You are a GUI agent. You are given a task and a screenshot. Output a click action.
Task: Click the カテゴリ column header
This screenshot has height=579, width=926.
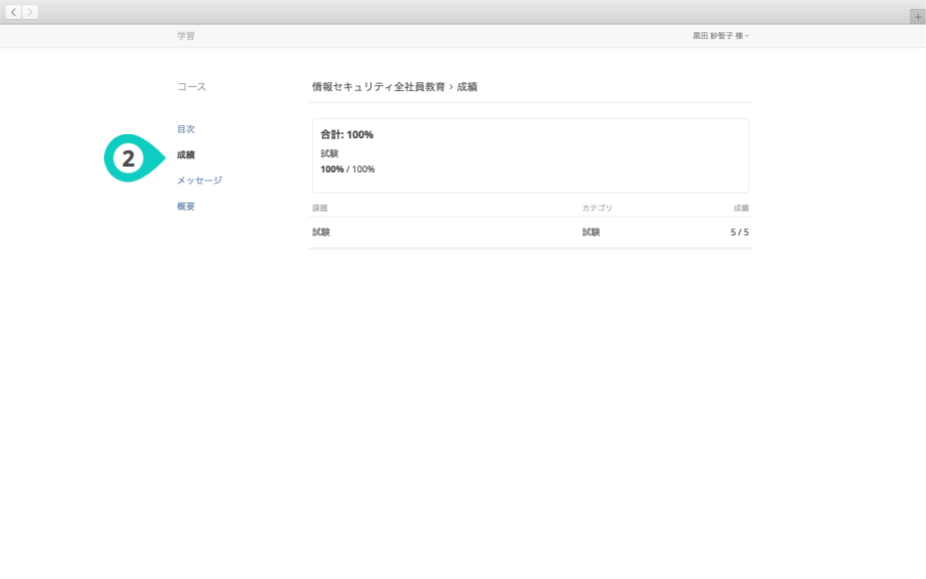597,208
